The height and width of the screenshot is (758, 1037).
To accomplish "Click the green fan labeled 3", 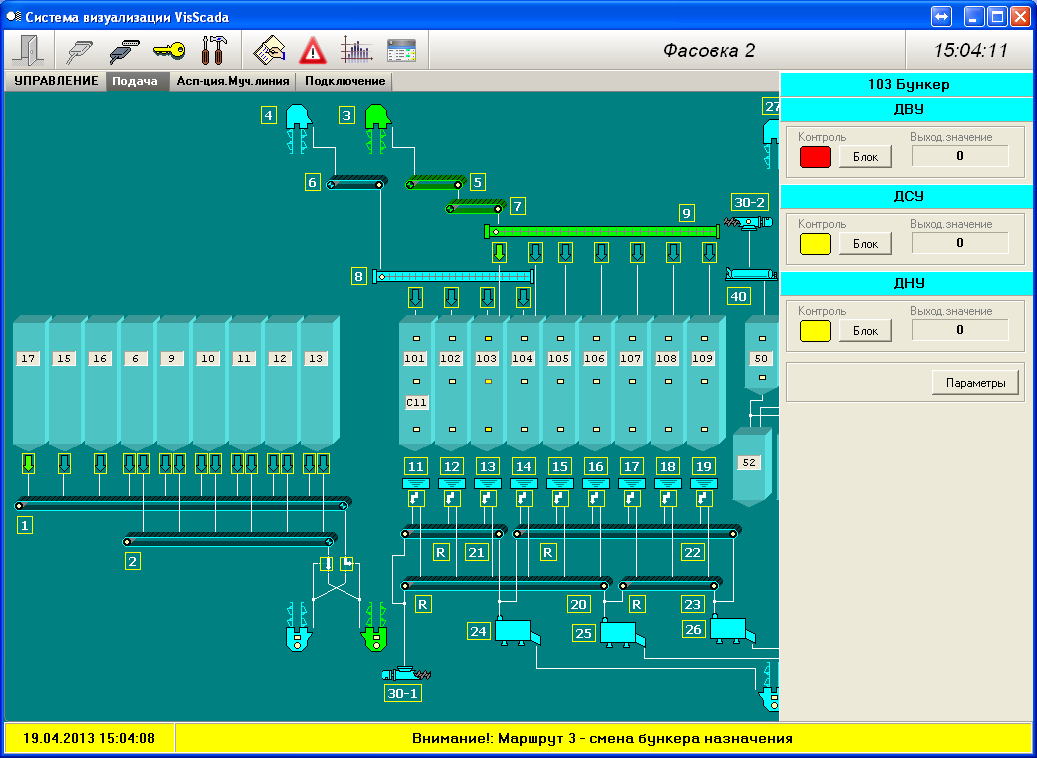I will [x=377, y=118].
